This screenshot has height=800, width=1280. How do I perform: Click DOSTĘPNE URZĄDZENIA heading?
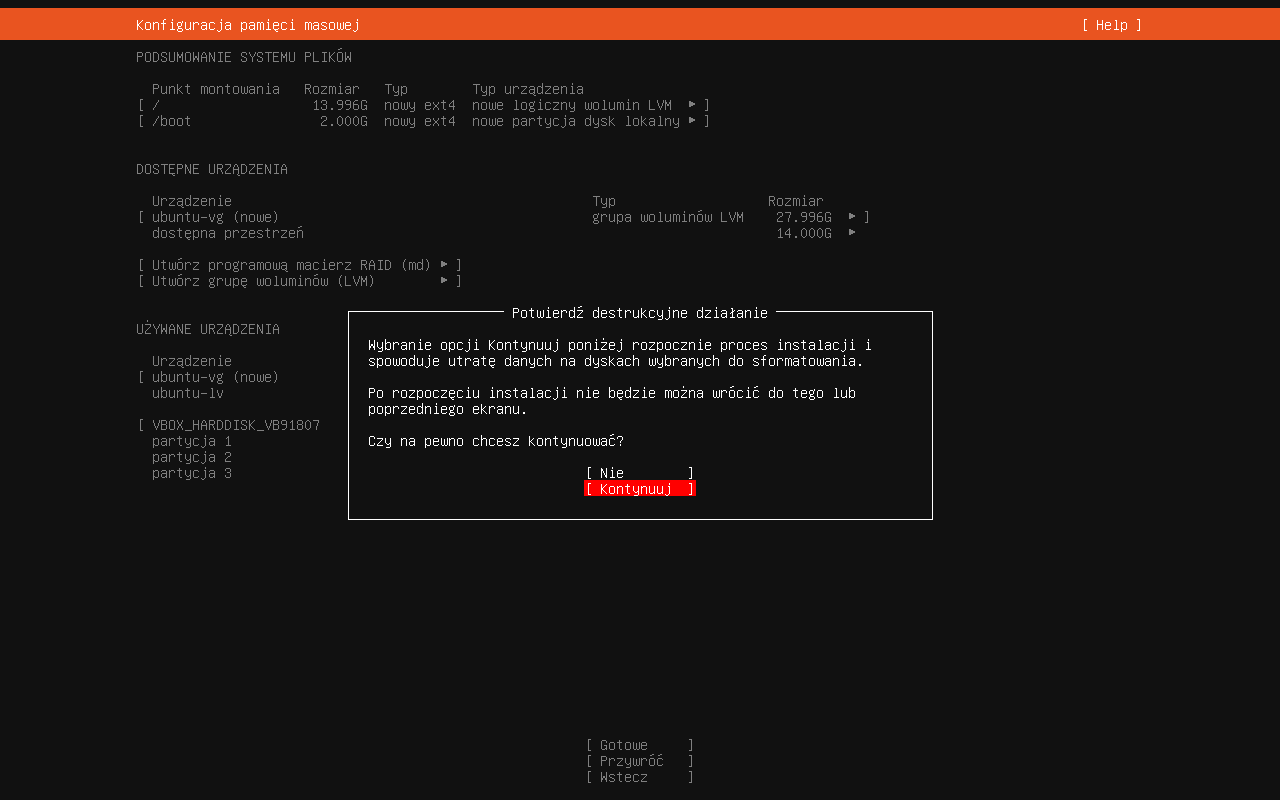(x=212, y=169)
